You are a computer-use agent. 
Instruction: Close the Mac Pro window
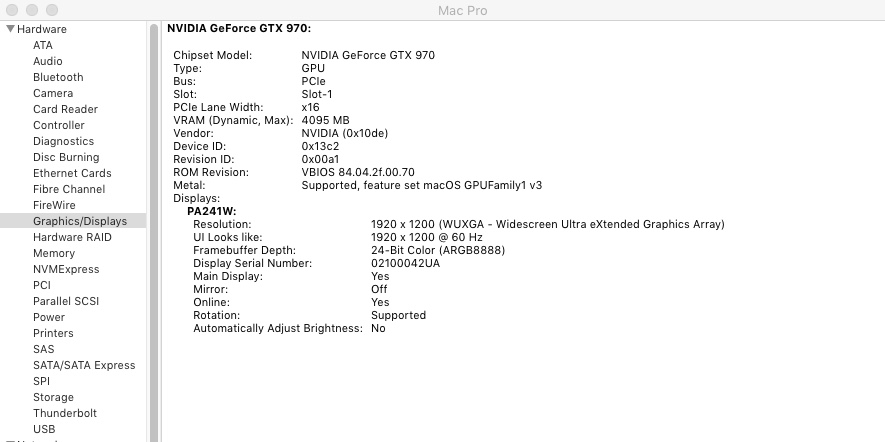(12, 10)
